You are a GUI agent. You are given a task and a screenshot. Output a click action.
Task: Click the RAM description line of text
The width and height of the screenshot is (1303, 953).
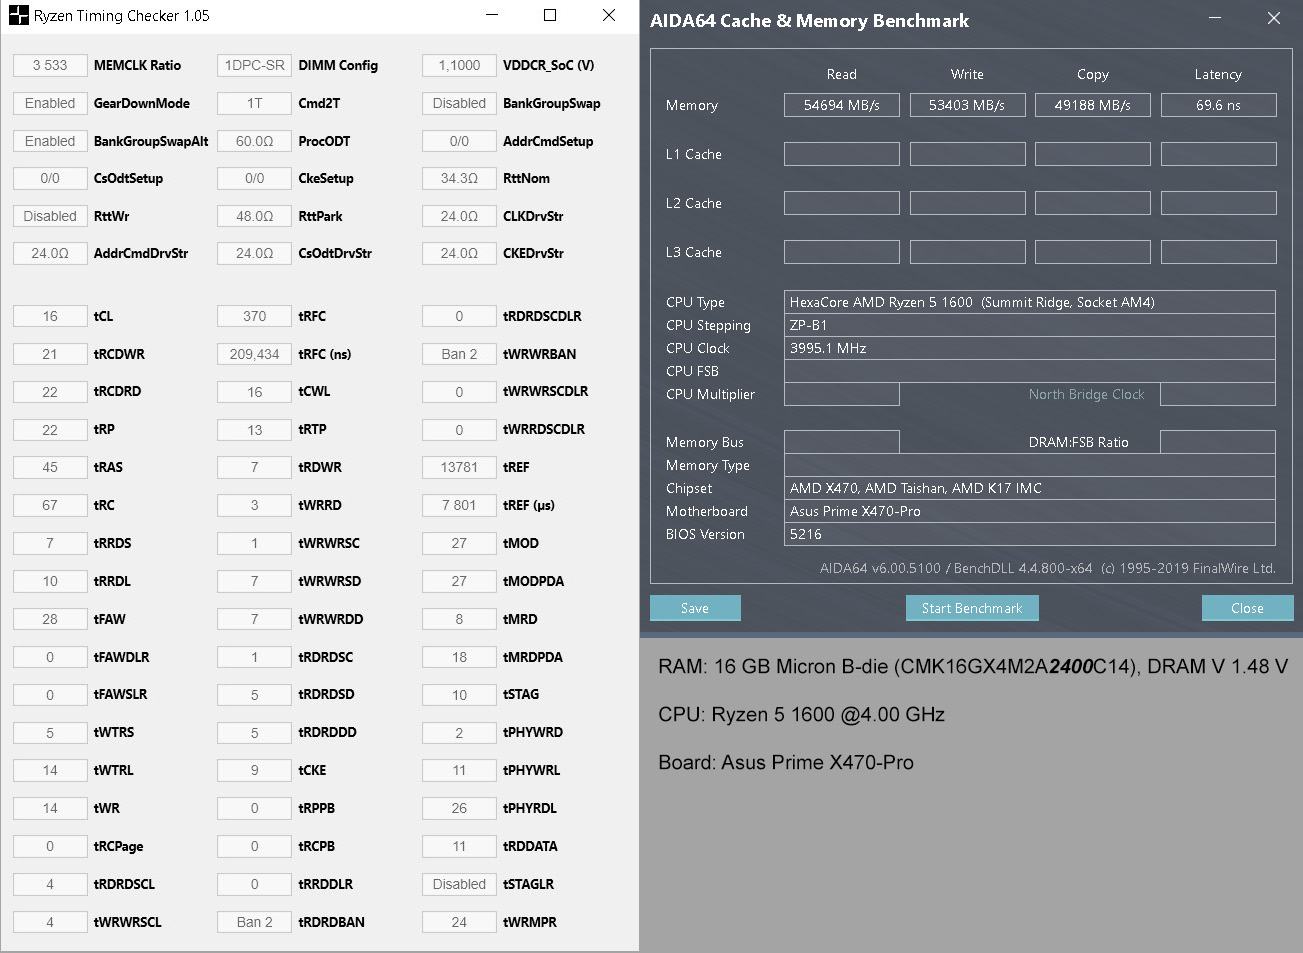click(973, 667)
